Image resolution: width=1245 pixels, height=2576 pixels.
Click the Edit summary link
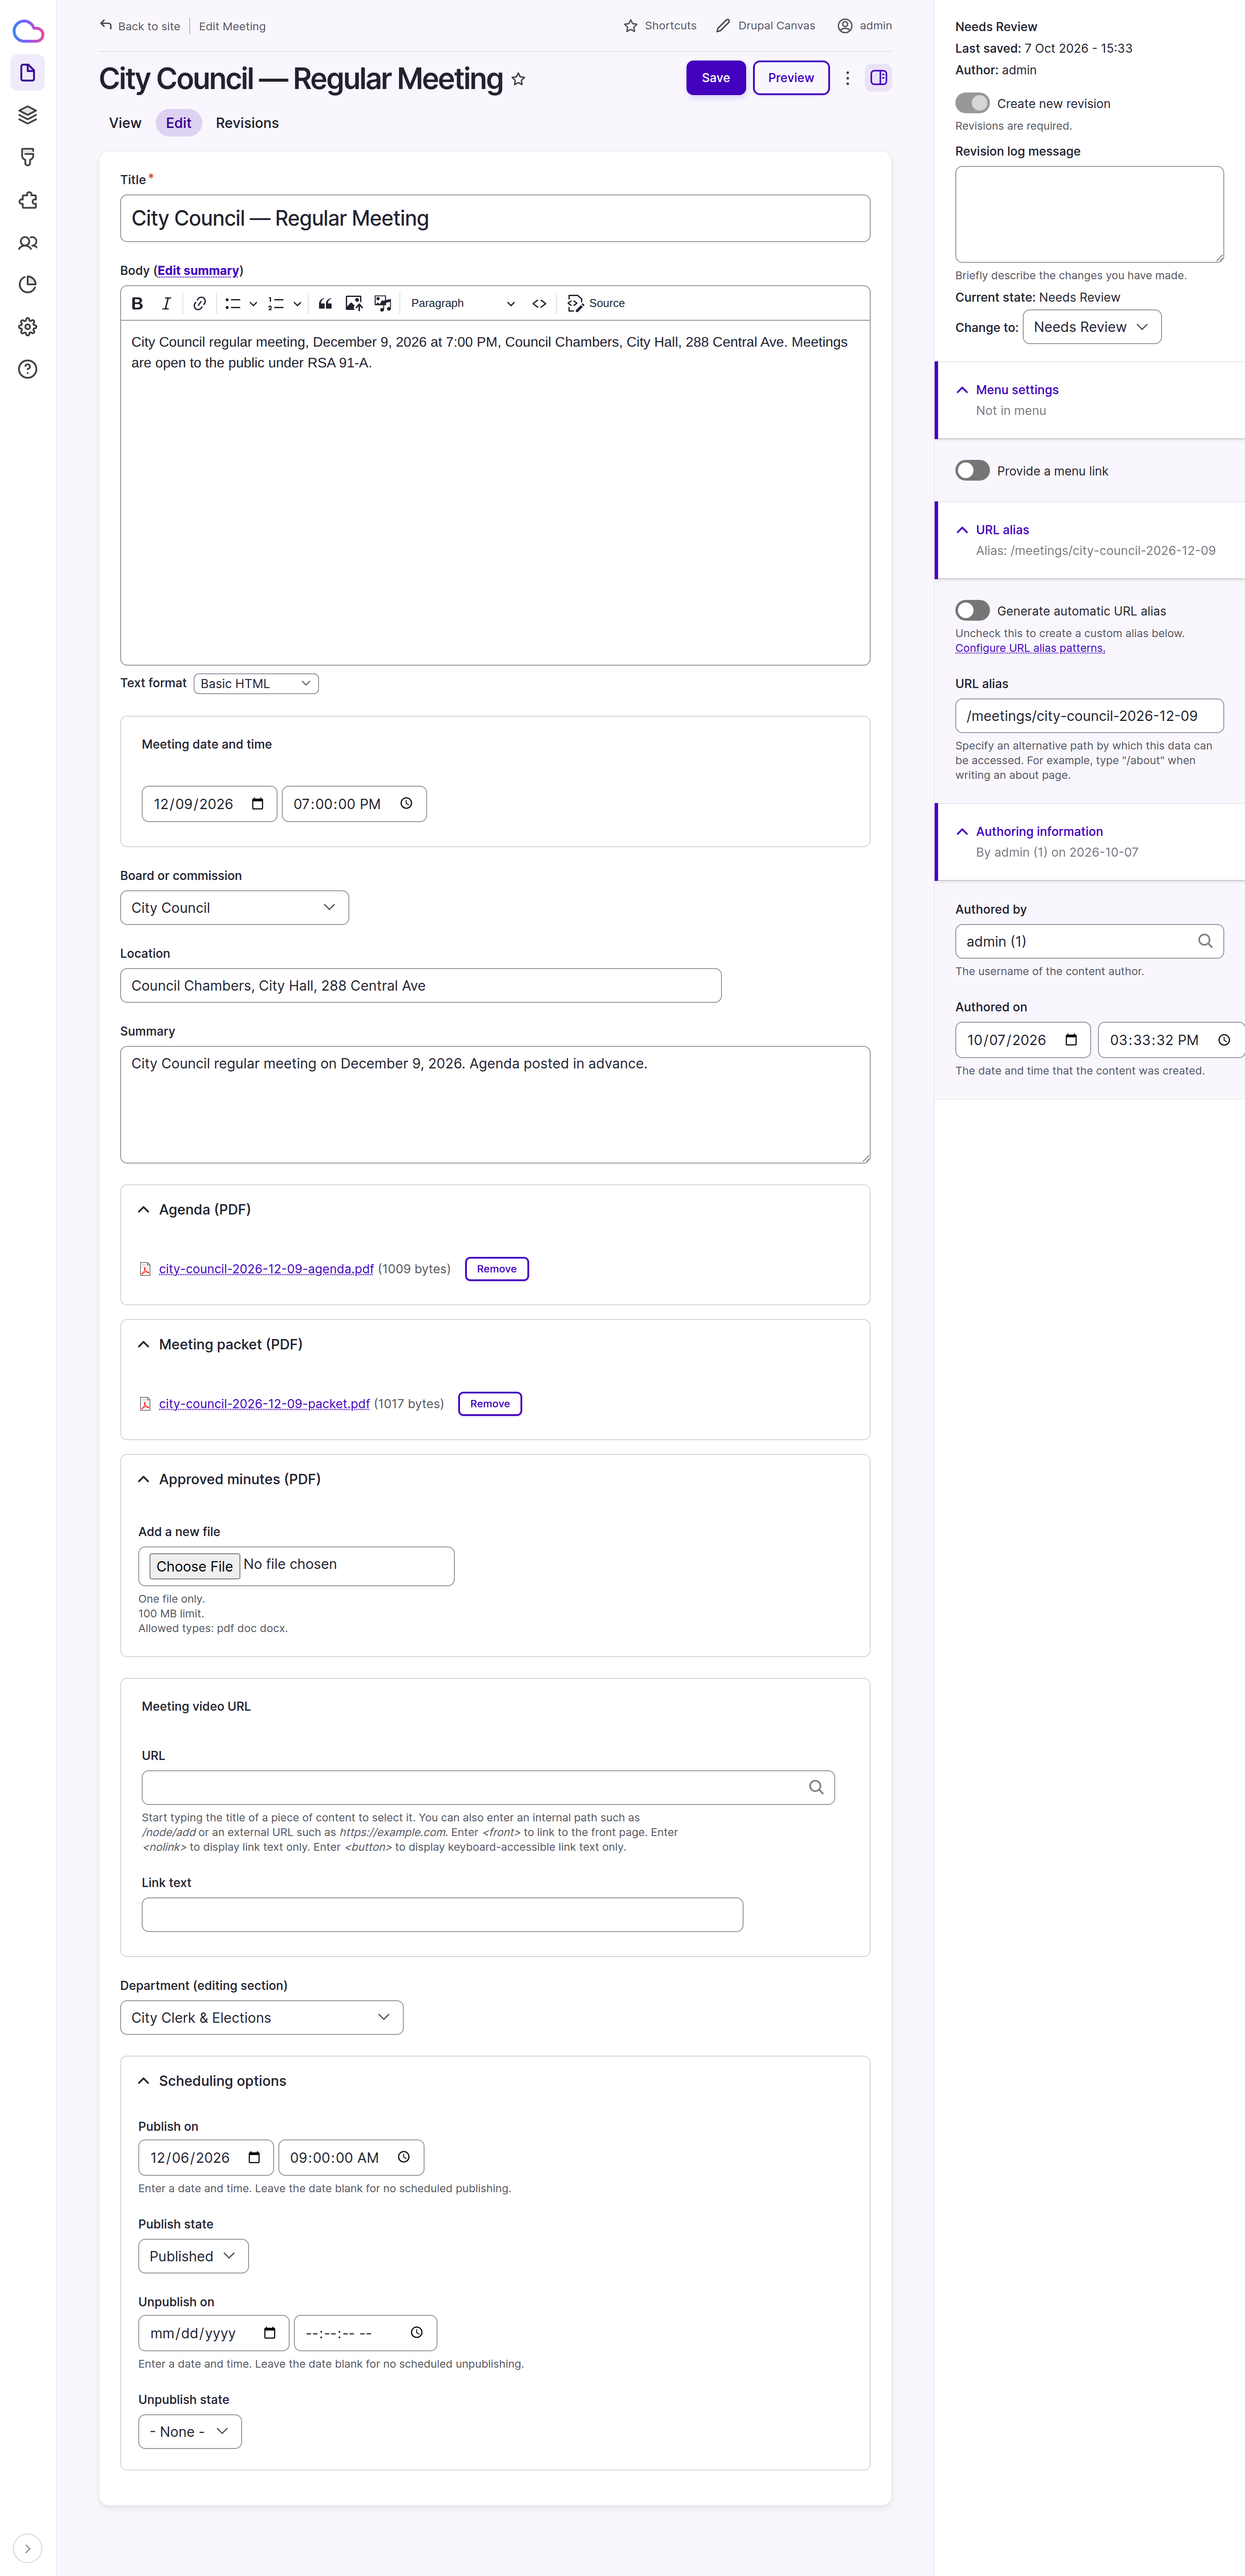pyautogui.click(x=198, y=271)
